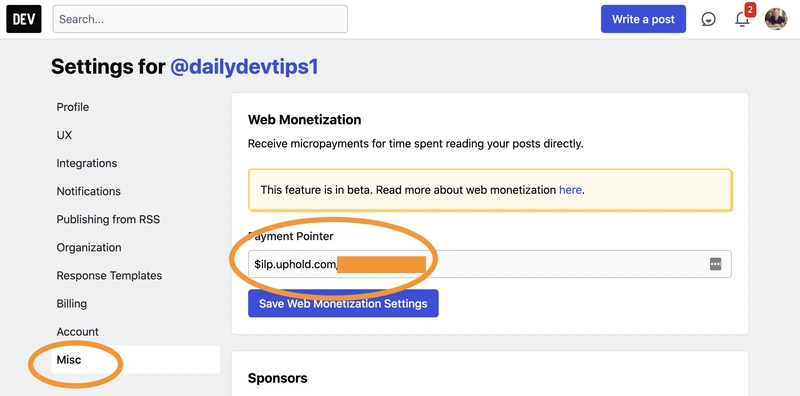
Task: Open the Billing section
Action: tap(71, 304)
